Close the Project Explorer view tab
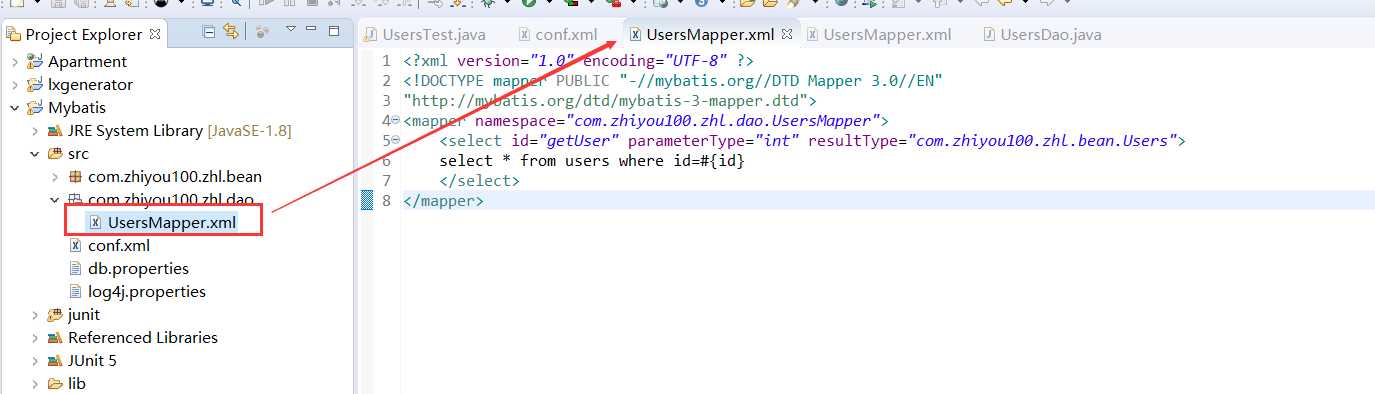 [x=155, y=34]
